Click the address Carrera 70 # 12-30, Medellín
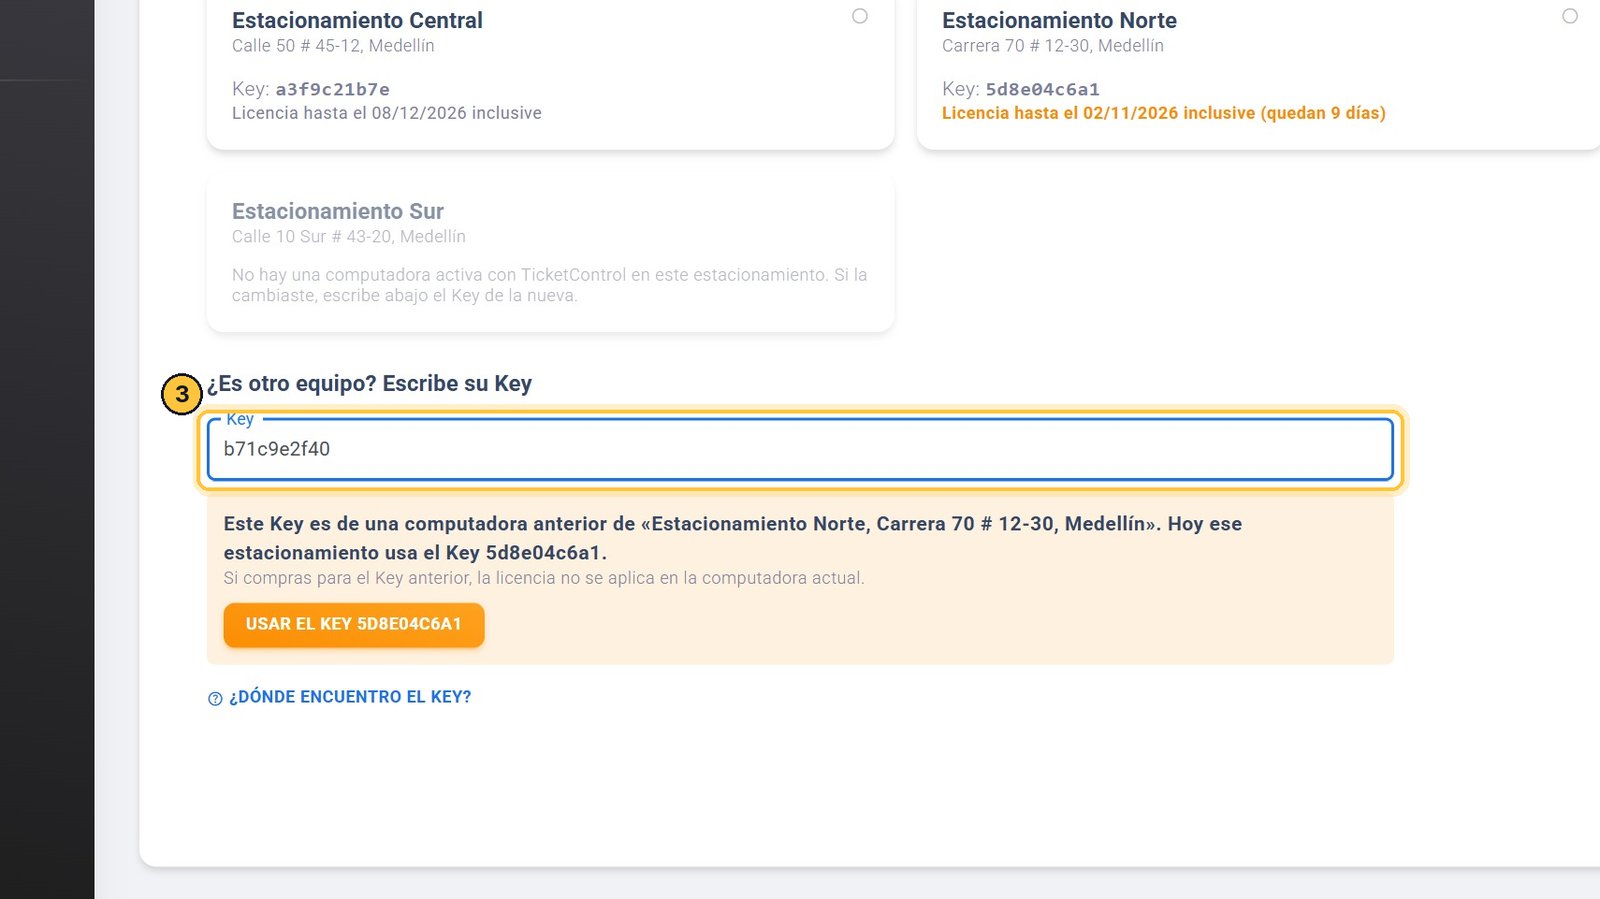 tap(1053, 46)
